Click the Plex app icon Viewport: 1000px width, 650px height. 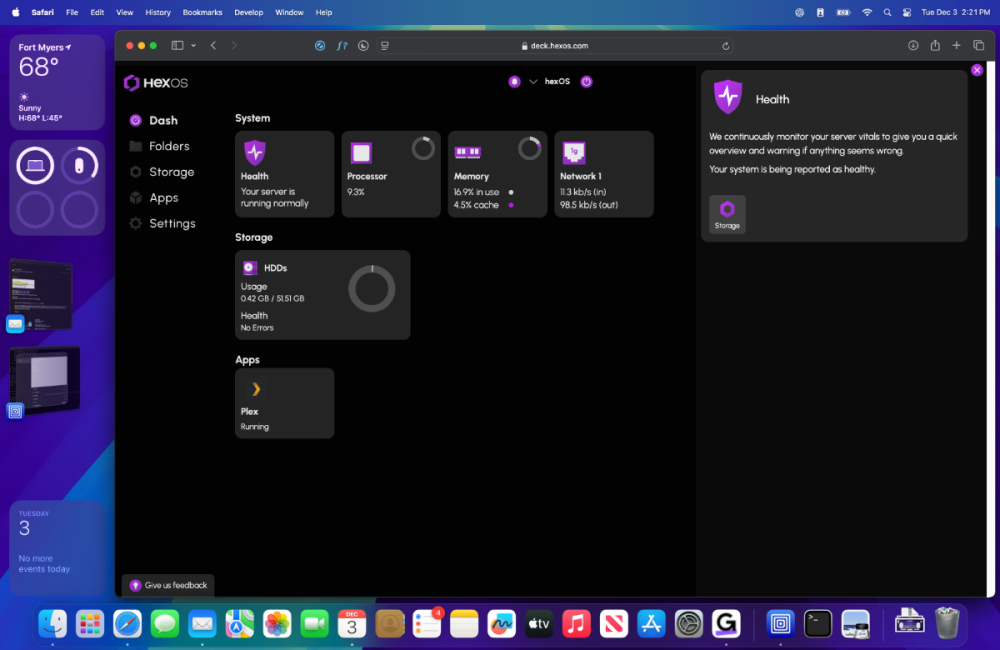coord(256,389)
